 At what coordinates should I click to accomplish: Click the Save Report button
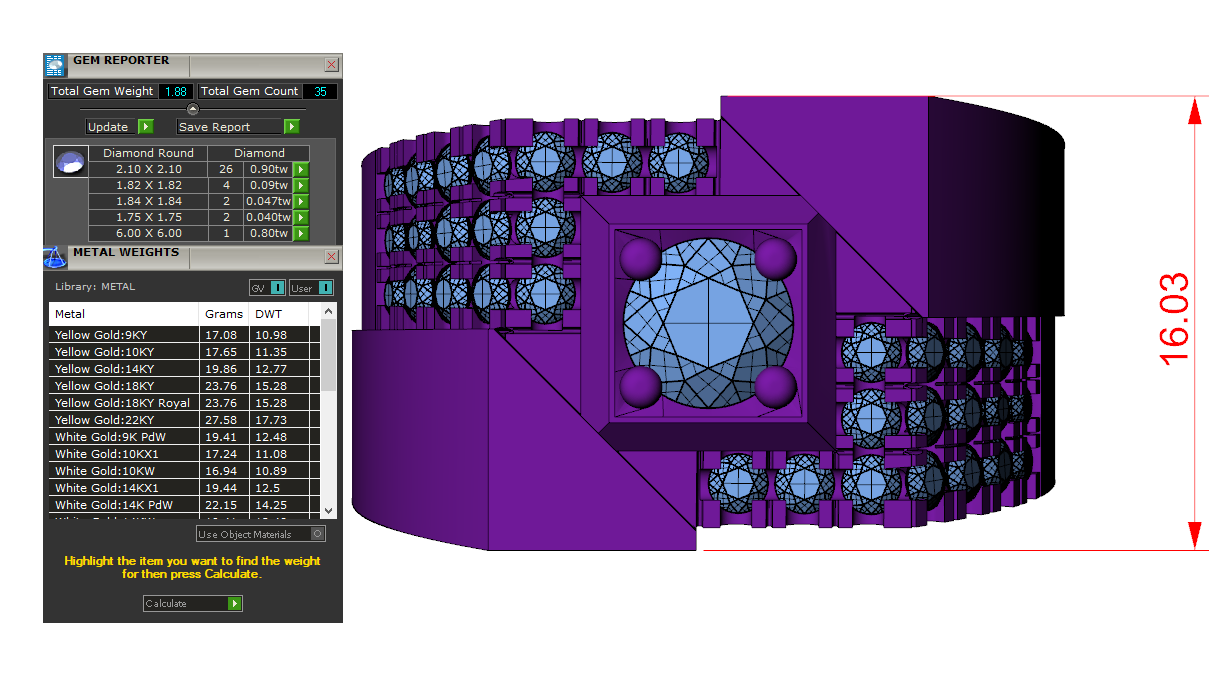(229, 127)
